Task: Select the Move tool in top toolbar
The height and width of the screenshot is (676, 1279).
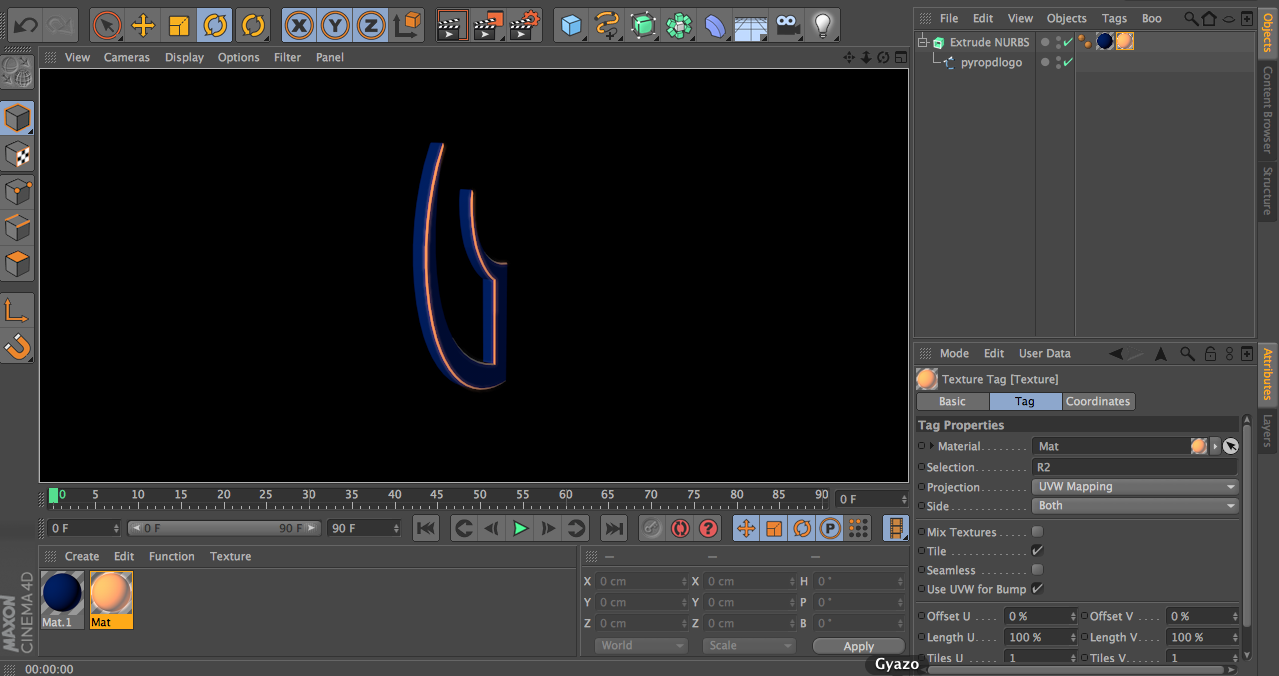Action: (x=143, y=25)
